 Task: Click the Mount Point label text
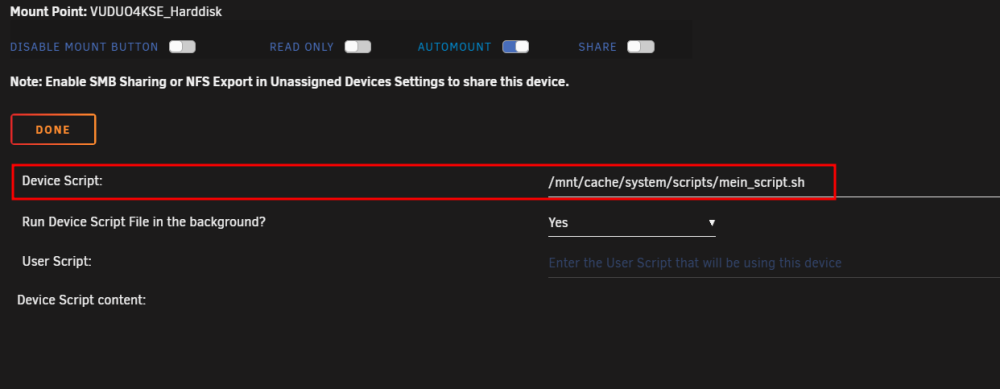pyautogui.click(x=49, y=11)
